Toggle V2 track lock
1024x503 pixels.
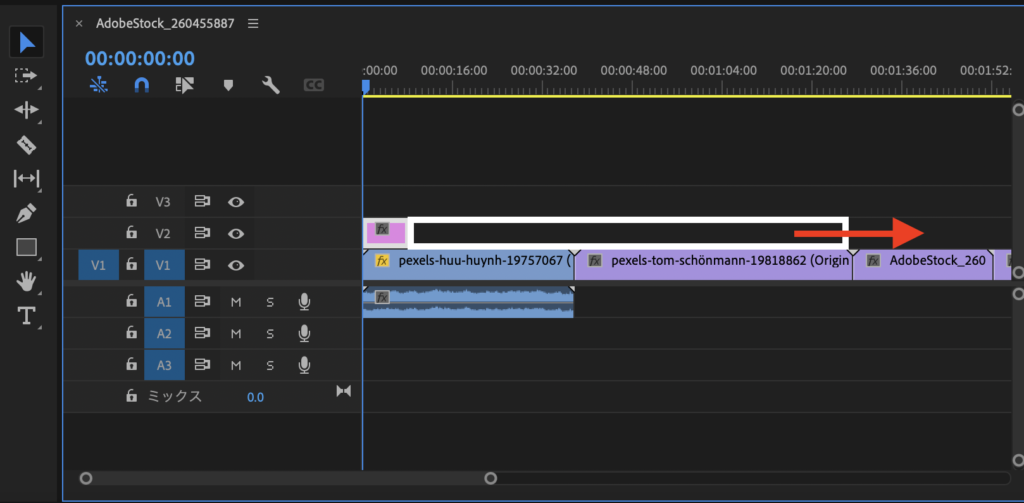click(131, 233)
